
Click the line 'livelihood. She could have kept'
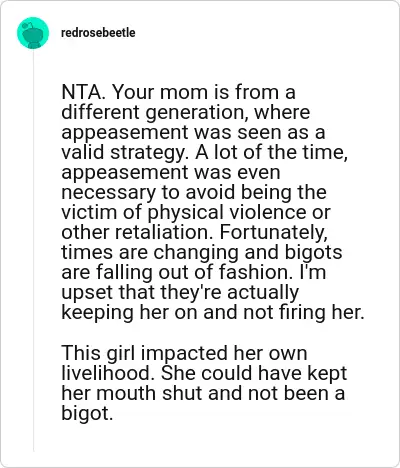click(x=204, y=373)
